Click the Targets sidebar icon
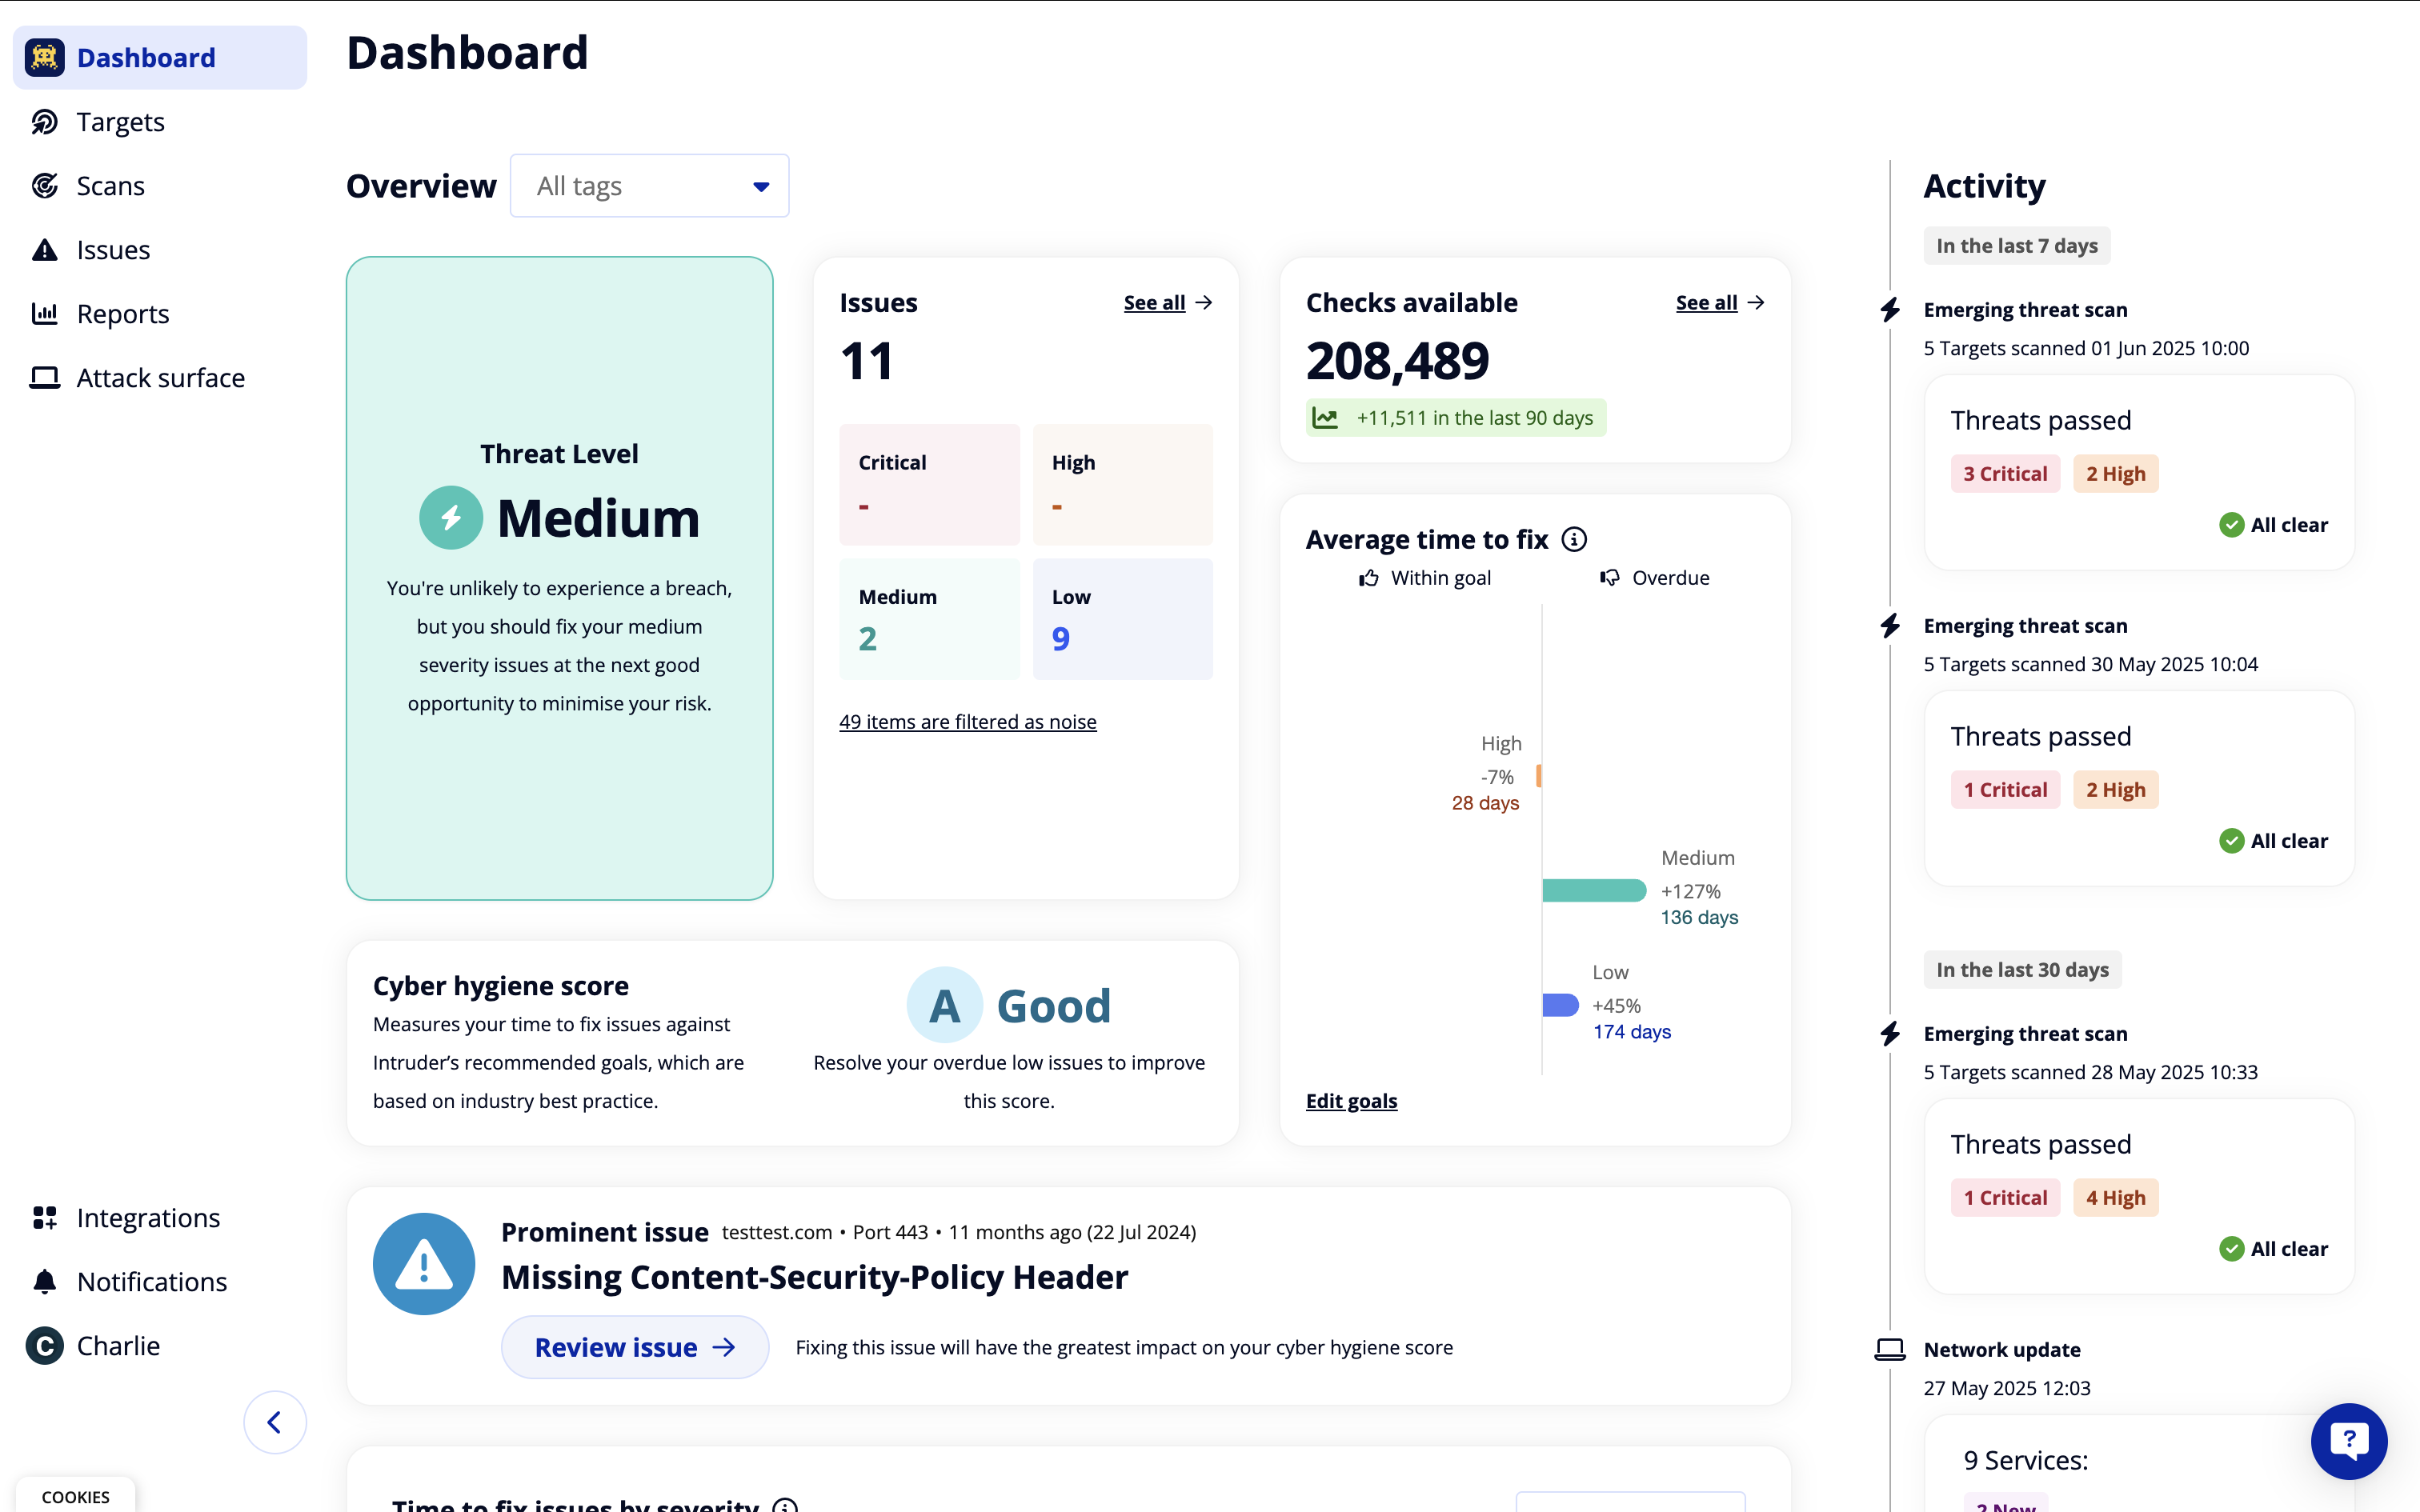The image size is (2420, 1512). [x=45, y=122]
